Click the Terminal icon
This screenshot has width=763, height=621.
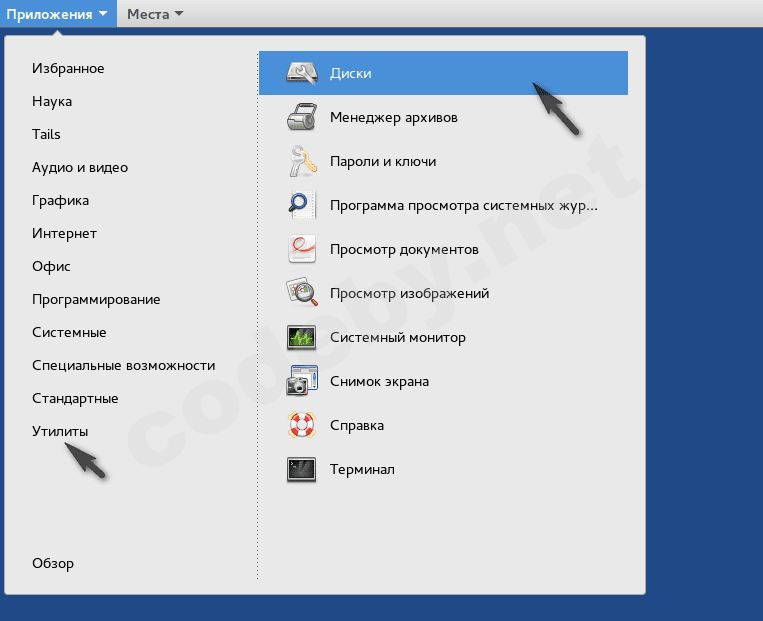[x=302, y=469]
